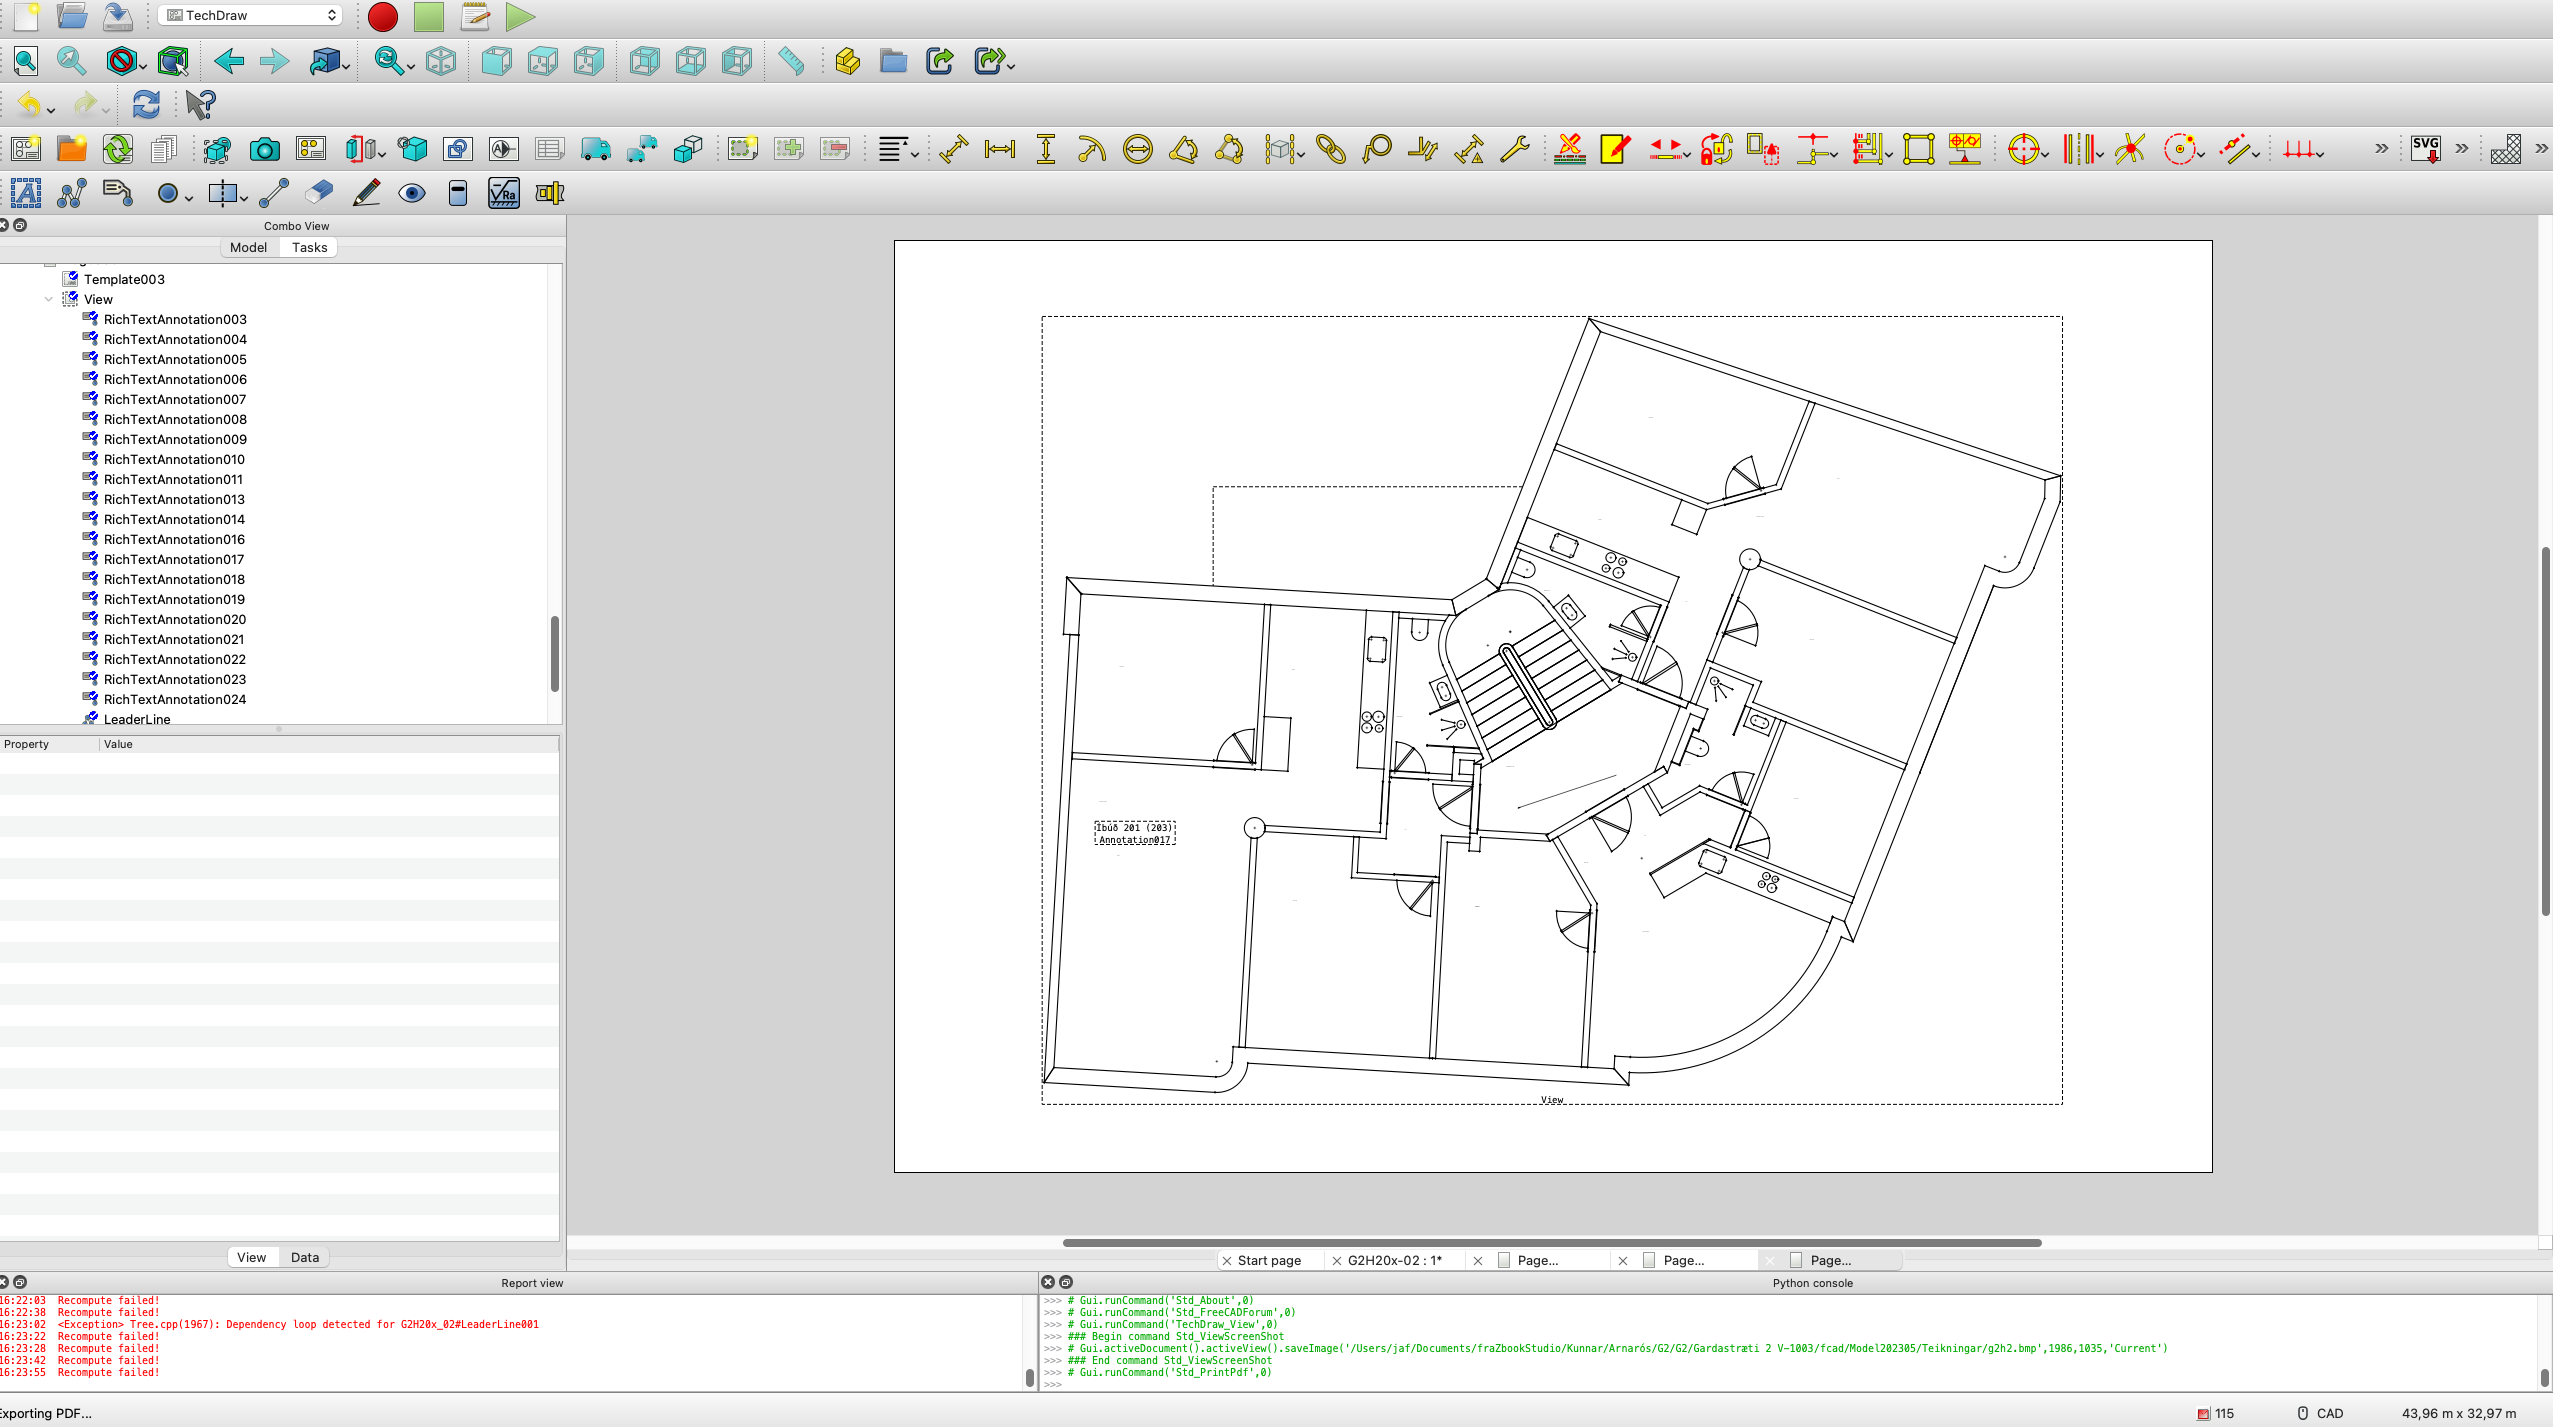Select the diameter dimension tool
The image size is (2553, 1427).
click(x=1137, y=150)
